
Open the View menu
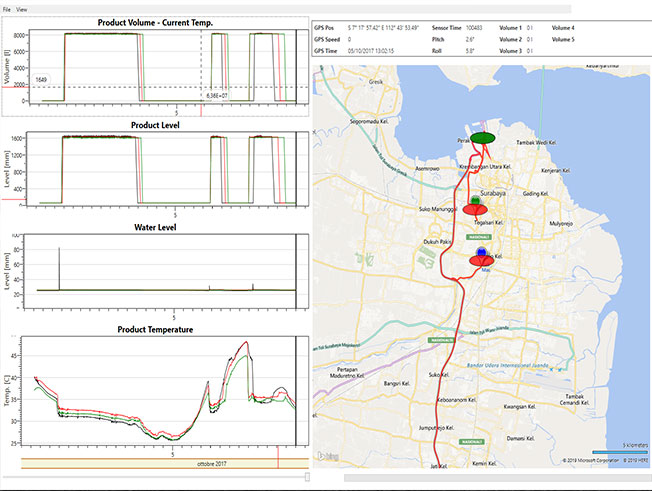coord(21,7)
